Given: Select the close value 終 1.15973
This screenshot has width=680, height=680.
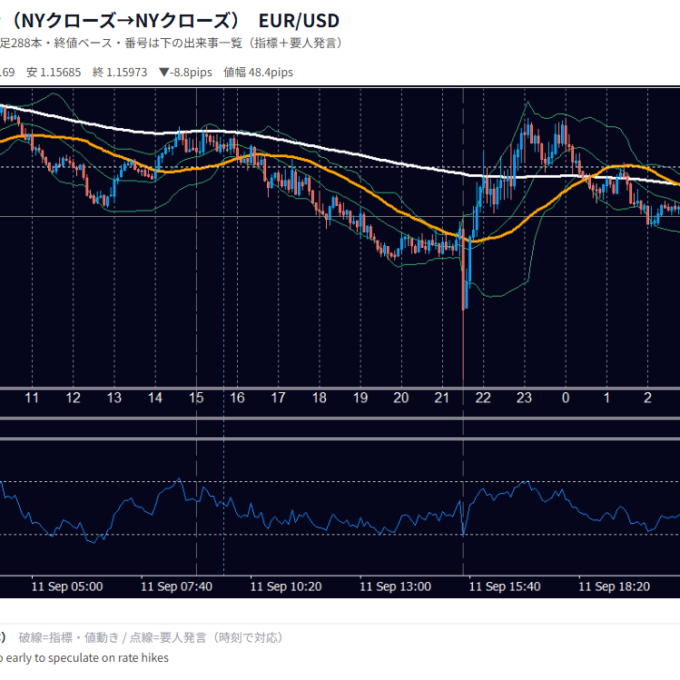Looking at the screenshot, I should 120,72.
